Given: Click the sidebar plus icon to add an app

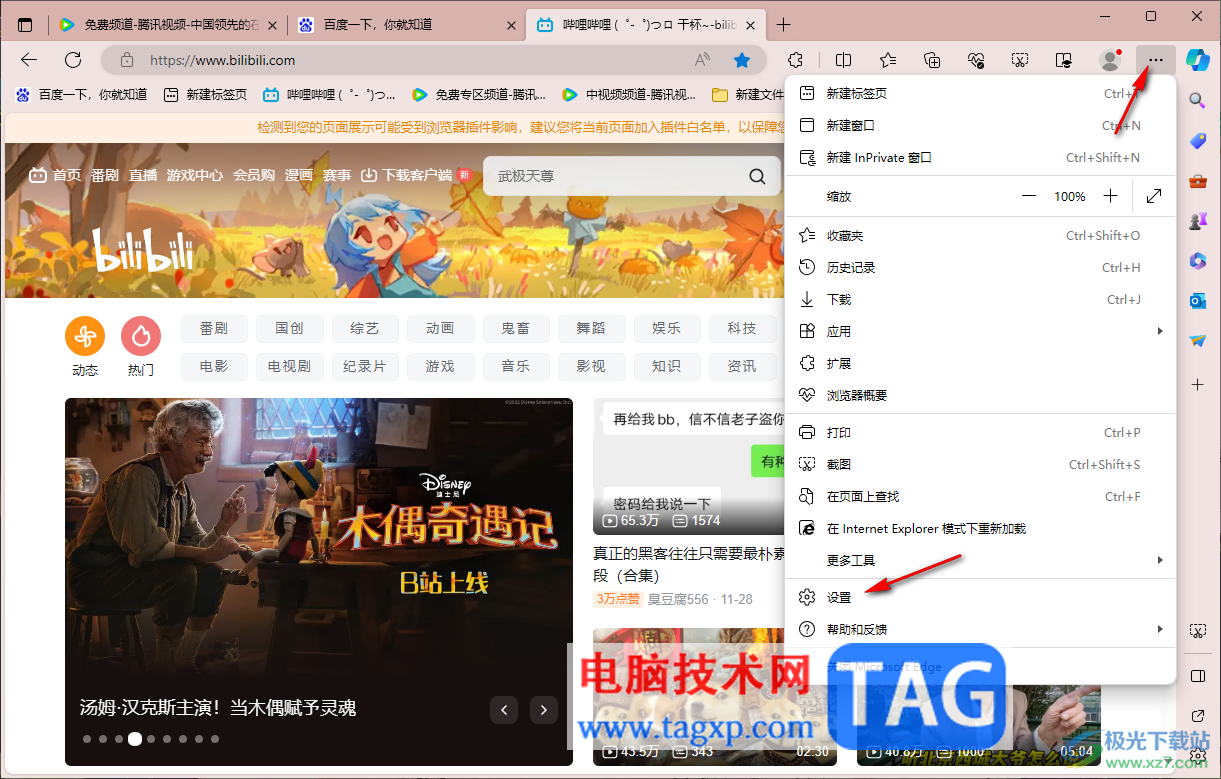Looking at the screenshot, I should (1197, 384).
